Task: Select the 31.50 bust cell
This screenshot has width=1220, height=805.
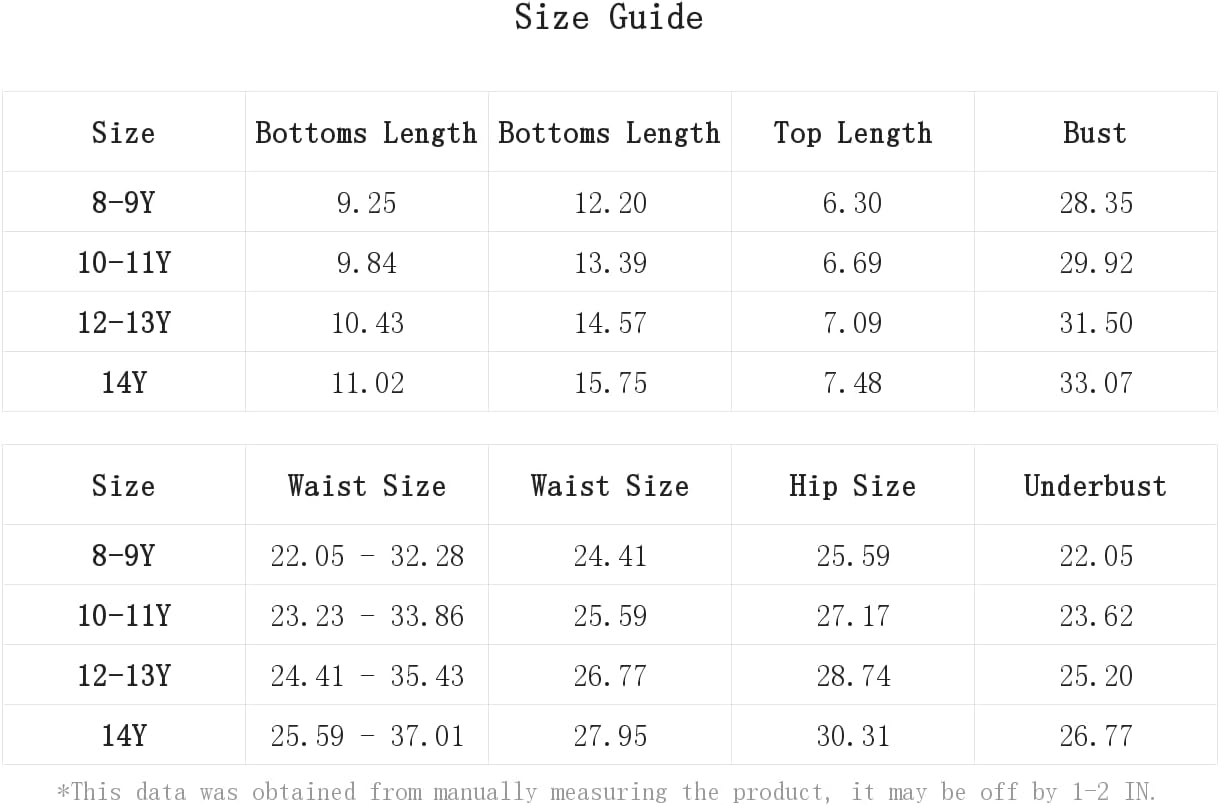Action: point(1096,323)
